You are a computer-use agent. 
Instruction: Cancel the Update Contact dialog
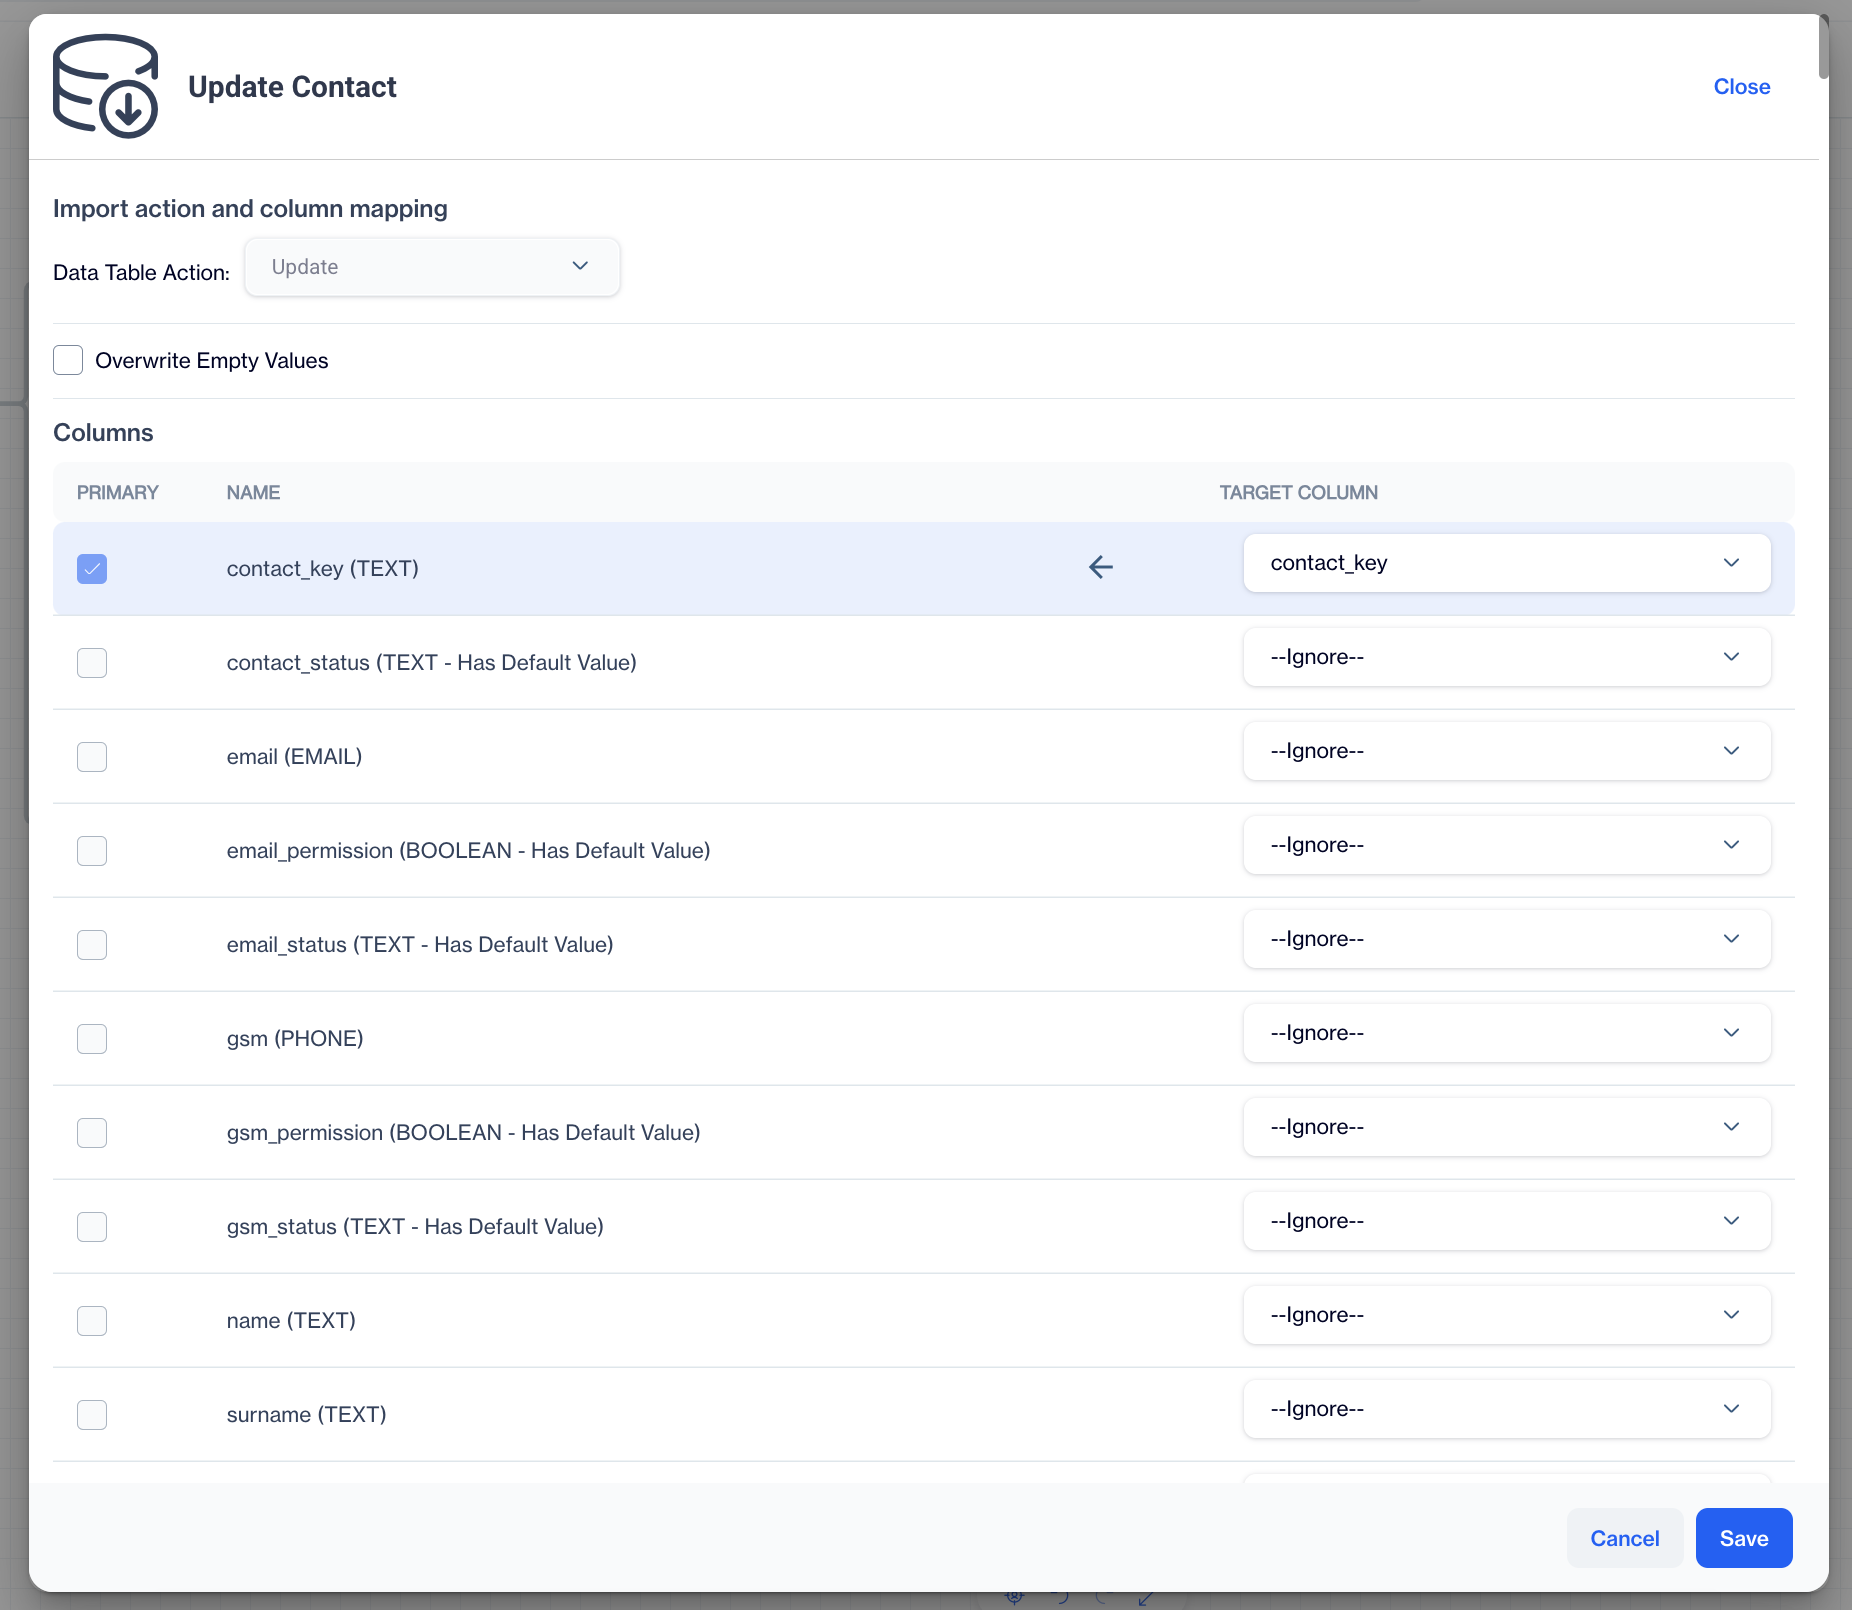pos(1624,1538)
